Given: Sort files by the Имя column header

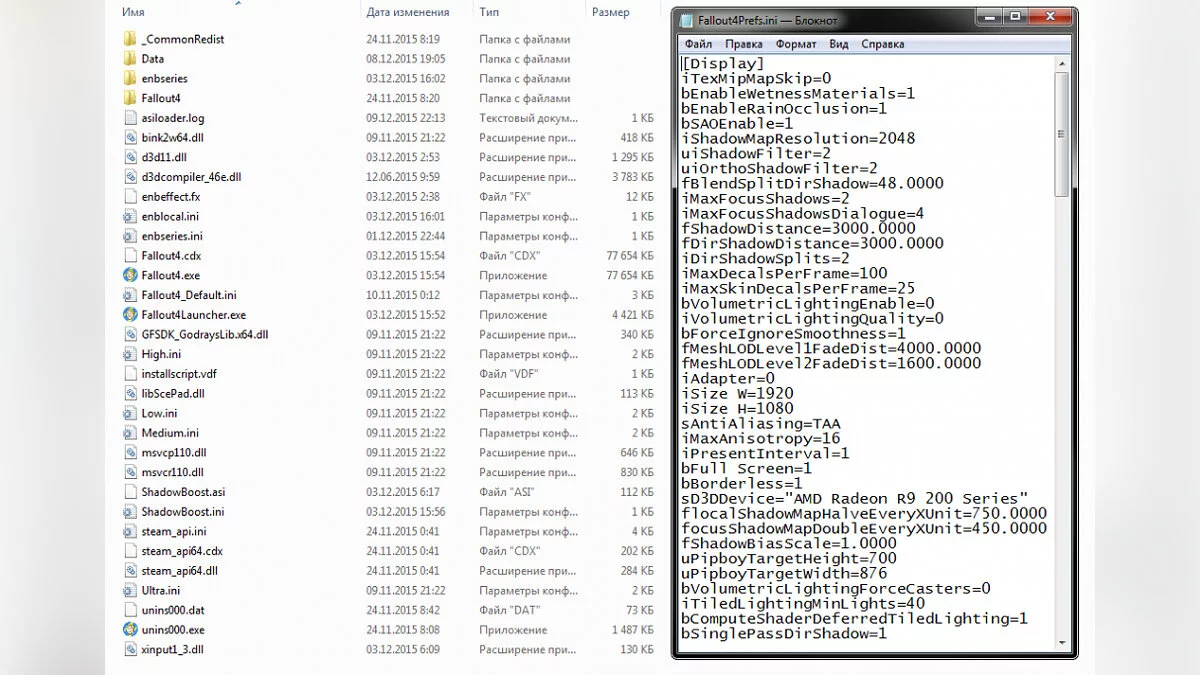Looking at the screenshot, I should pos(133,12).
